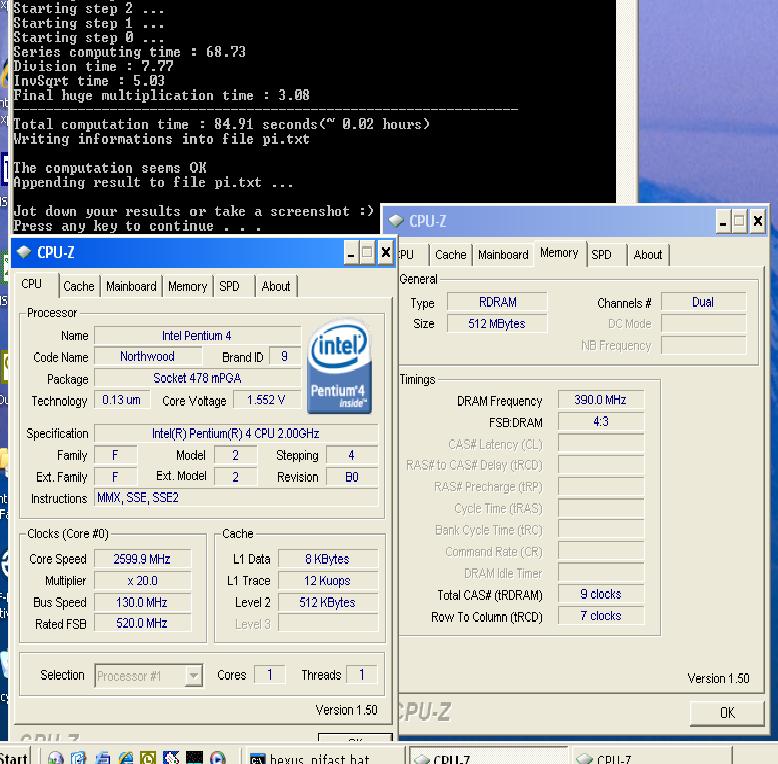
Task: Open the Mainboard tab in the right CPU-Z window
Action: [x=503, y=255]
